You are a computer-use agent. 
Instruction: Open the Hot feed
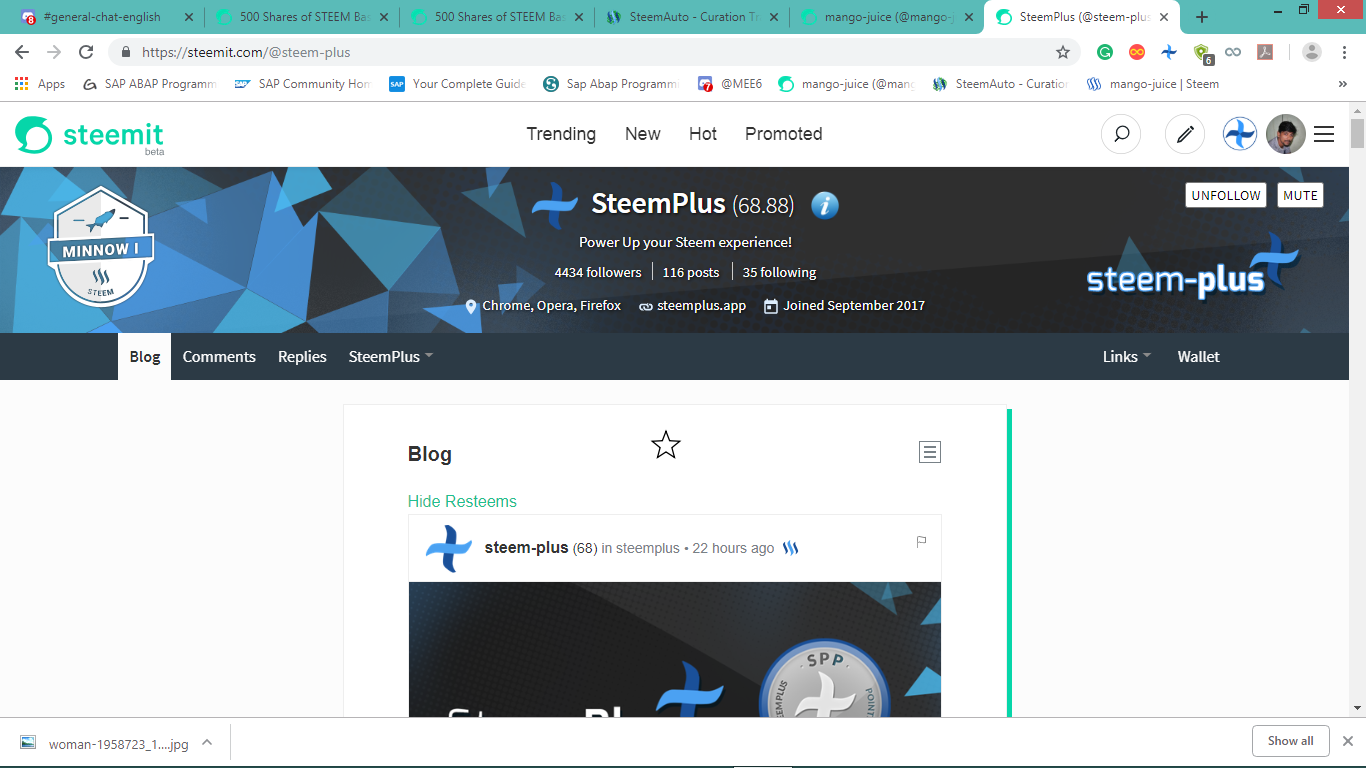(x=703, y=134)
